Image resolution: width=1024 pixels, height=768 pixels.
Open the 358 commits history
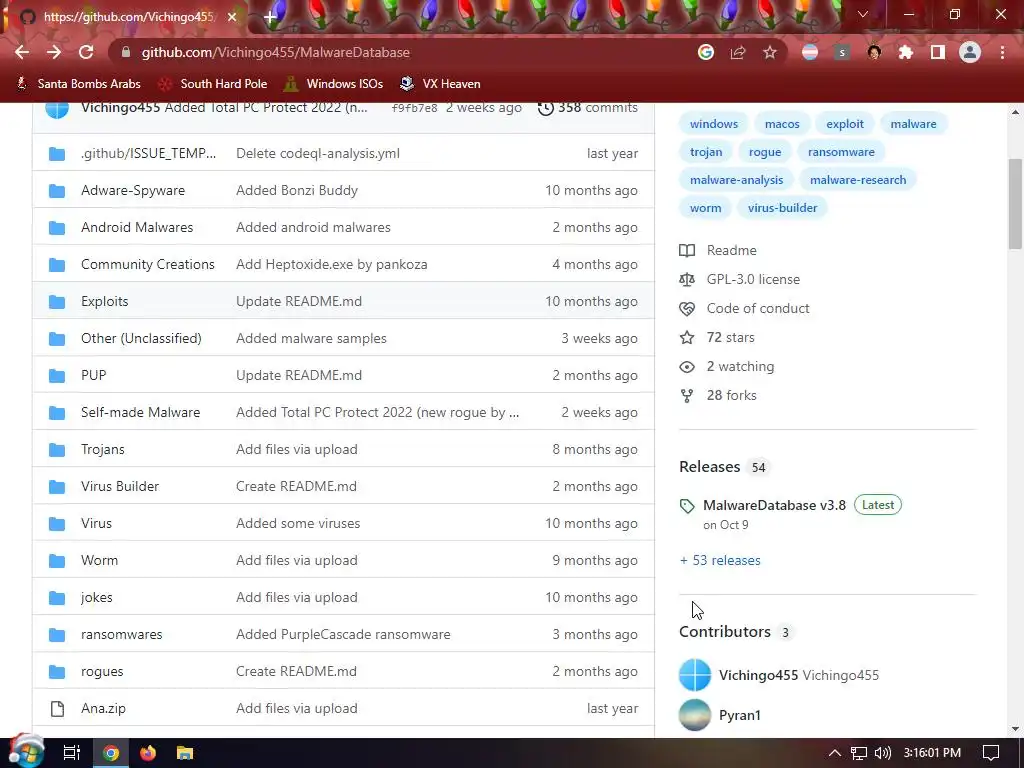click(588, 108)
